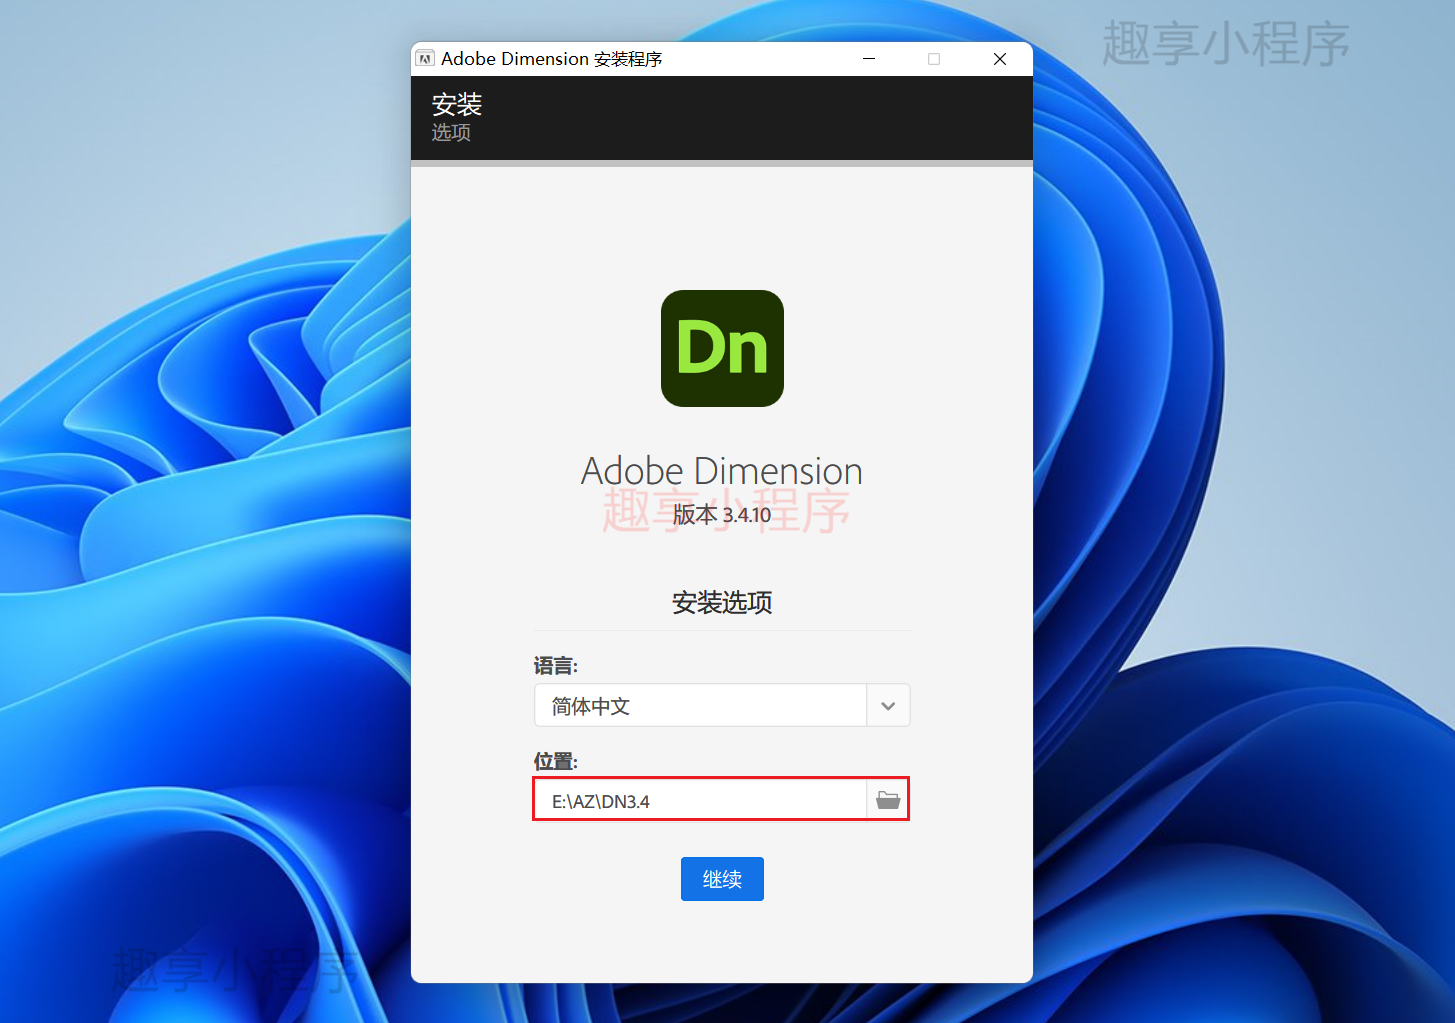
Task: Click the install path field E:\AZ\DN3.4
Action: point(700,800)
